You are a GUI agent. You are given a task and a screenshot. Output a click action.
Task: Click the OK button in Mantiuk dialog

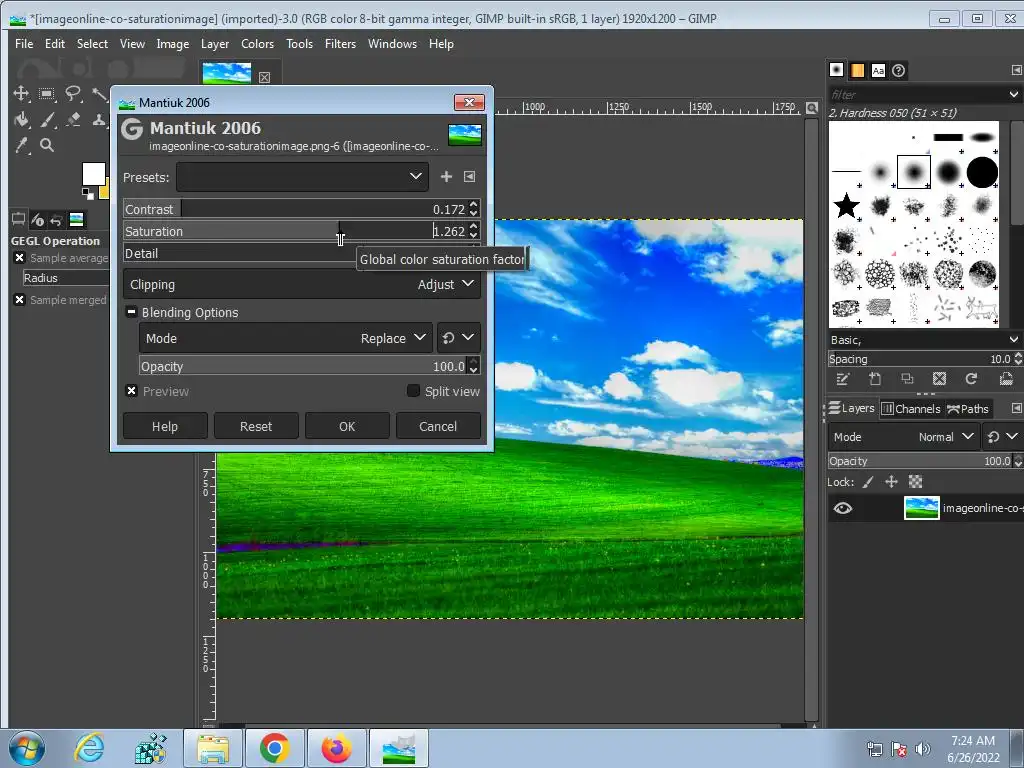tap(347, 426)
